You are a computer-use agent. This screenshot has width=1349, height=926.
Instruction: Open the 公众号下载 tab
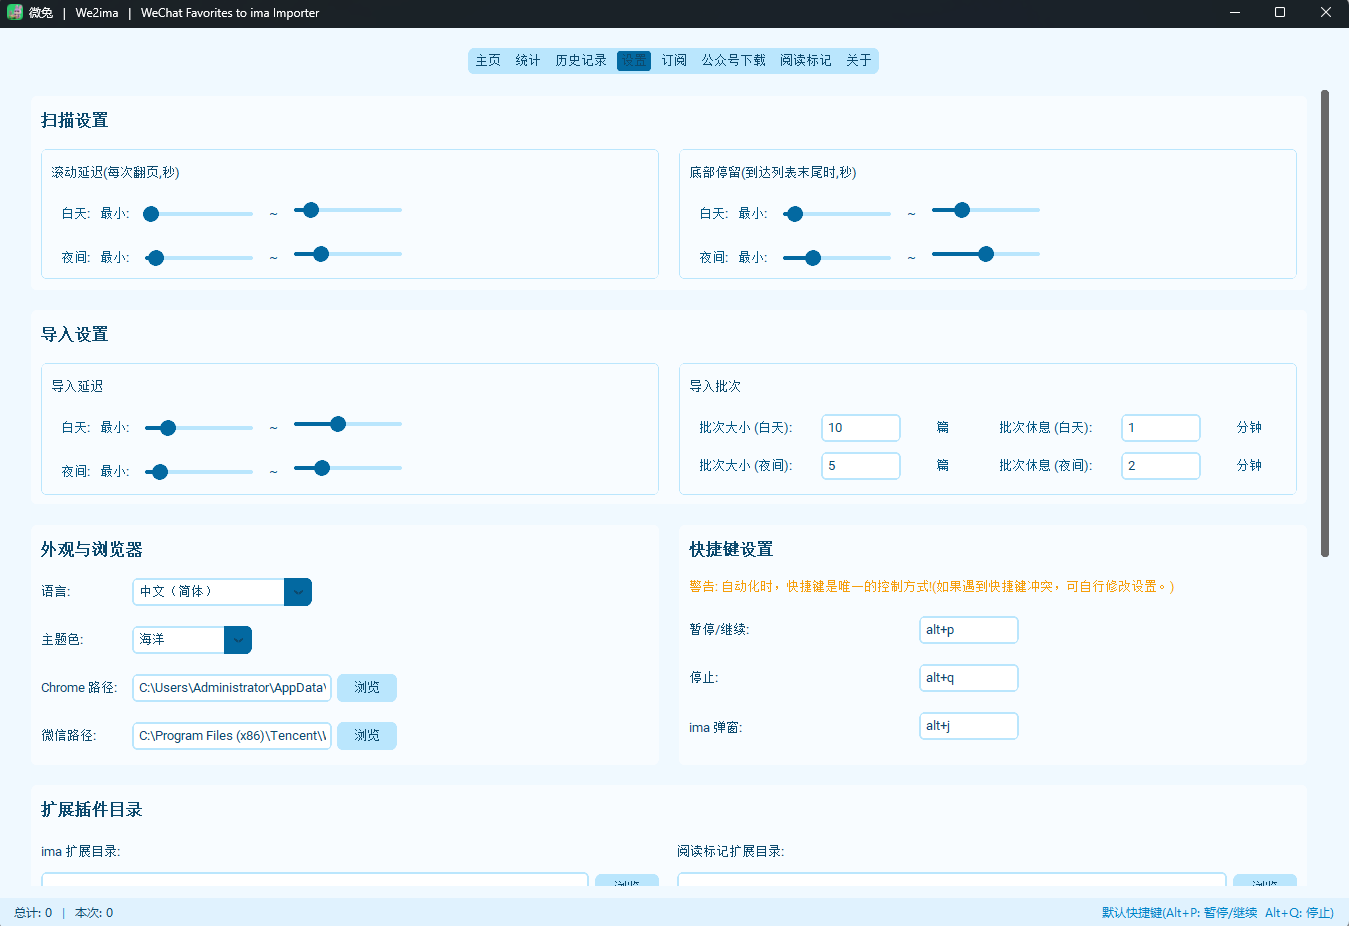(x=733, y=61)
